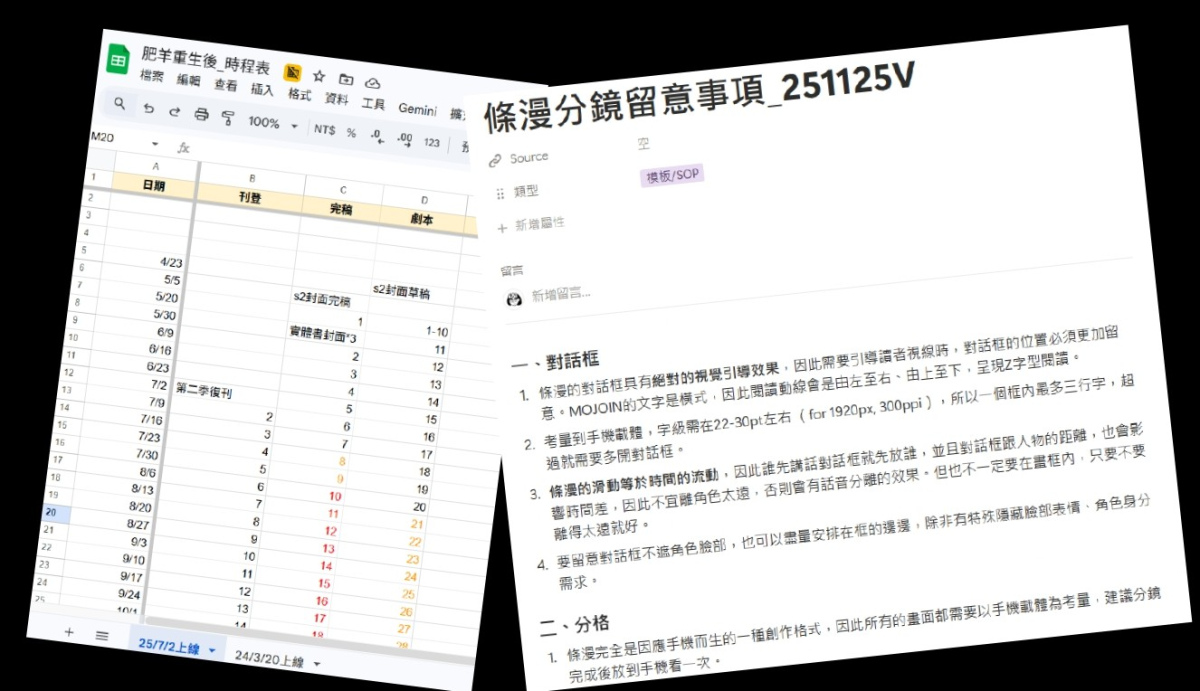Switch to the 24/3/20上線 sheet tab
Screen dimensions: 1200x691
click(269, 657)
